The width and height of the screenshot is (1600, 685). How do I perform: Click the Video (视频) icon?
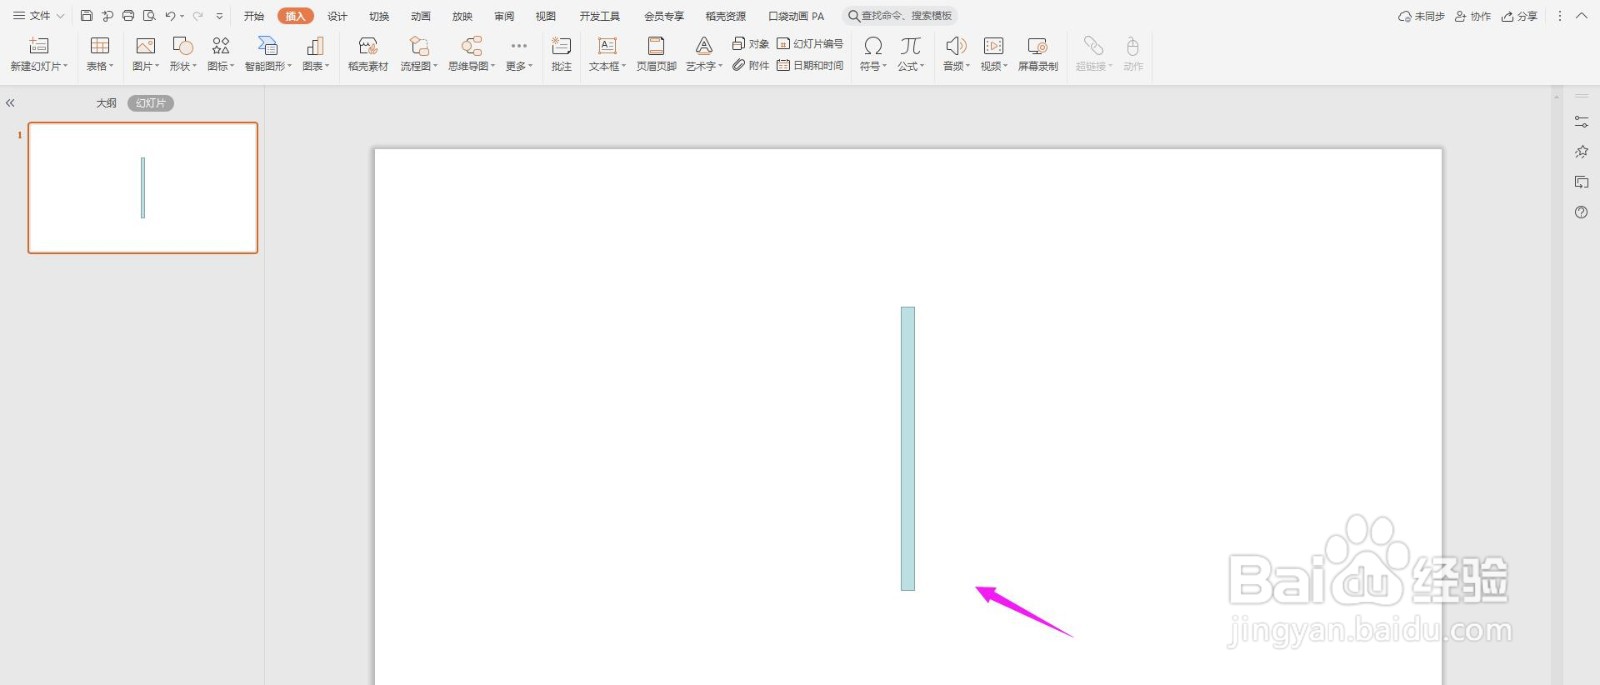(994, 46)
